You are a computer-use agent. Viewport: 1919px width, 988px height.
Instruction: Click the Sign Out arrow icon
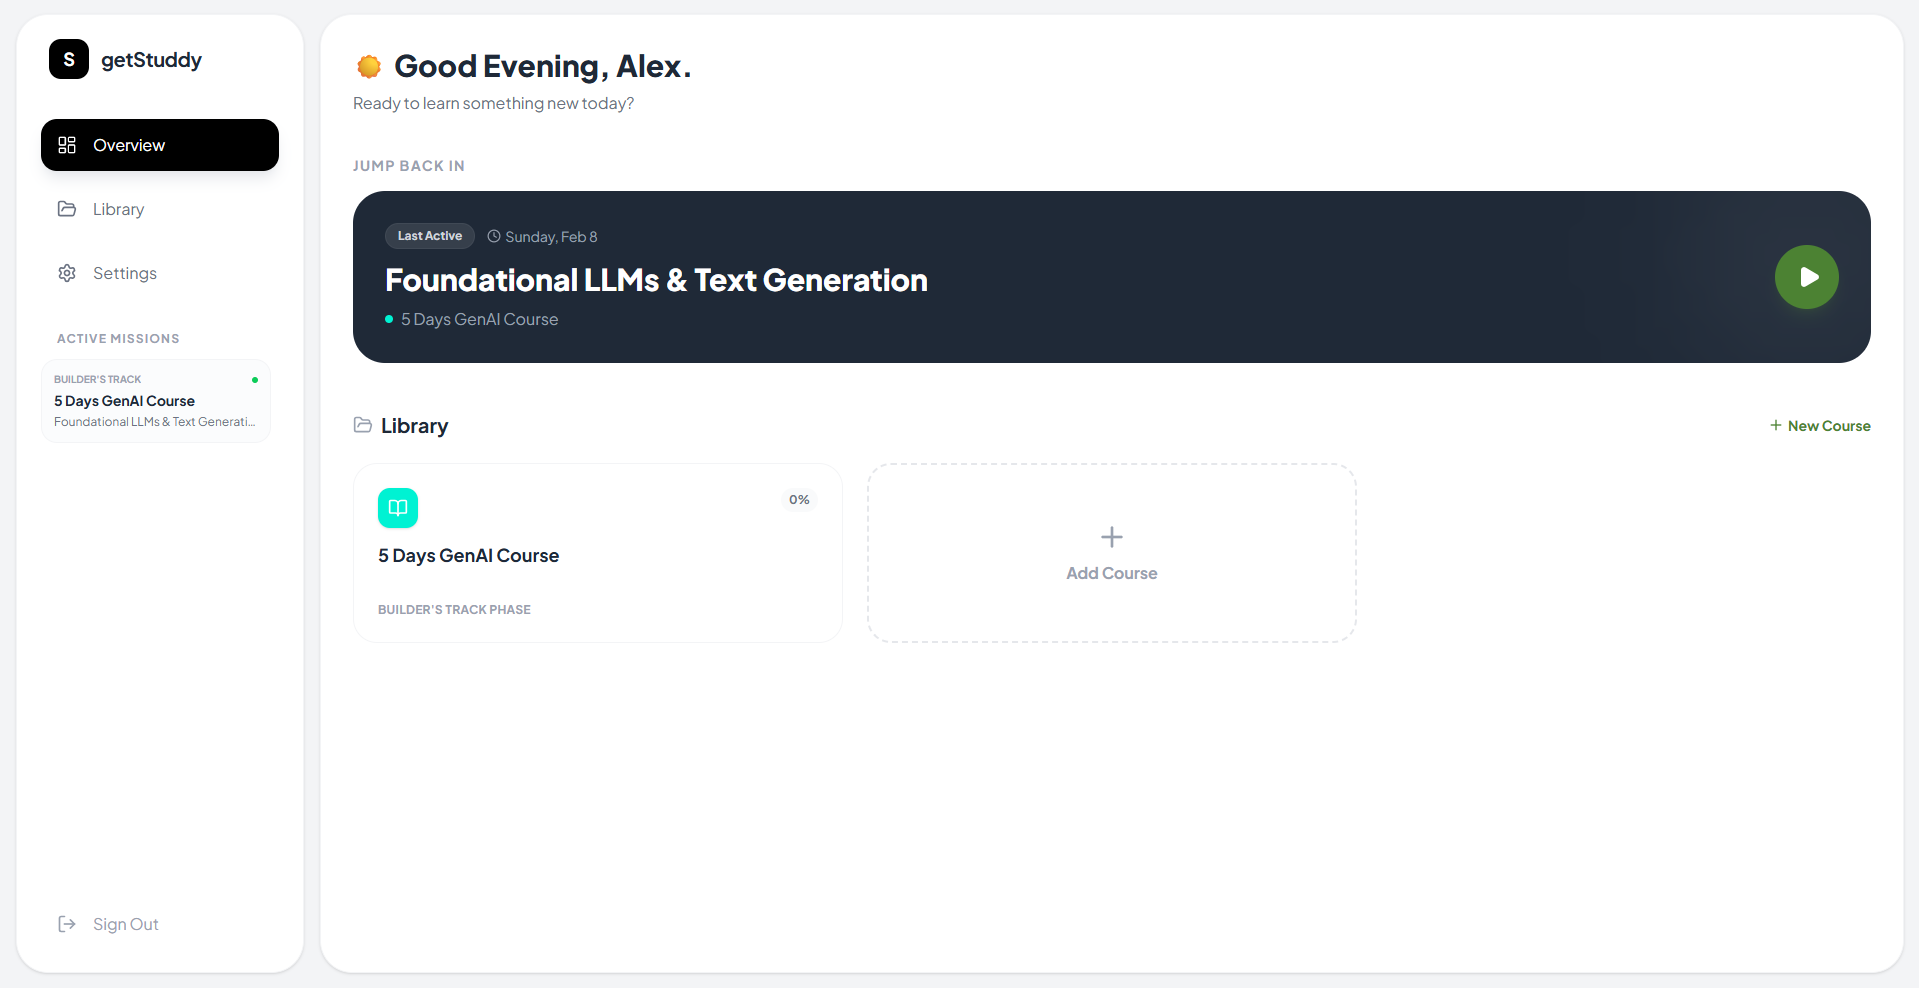(67, 924)
